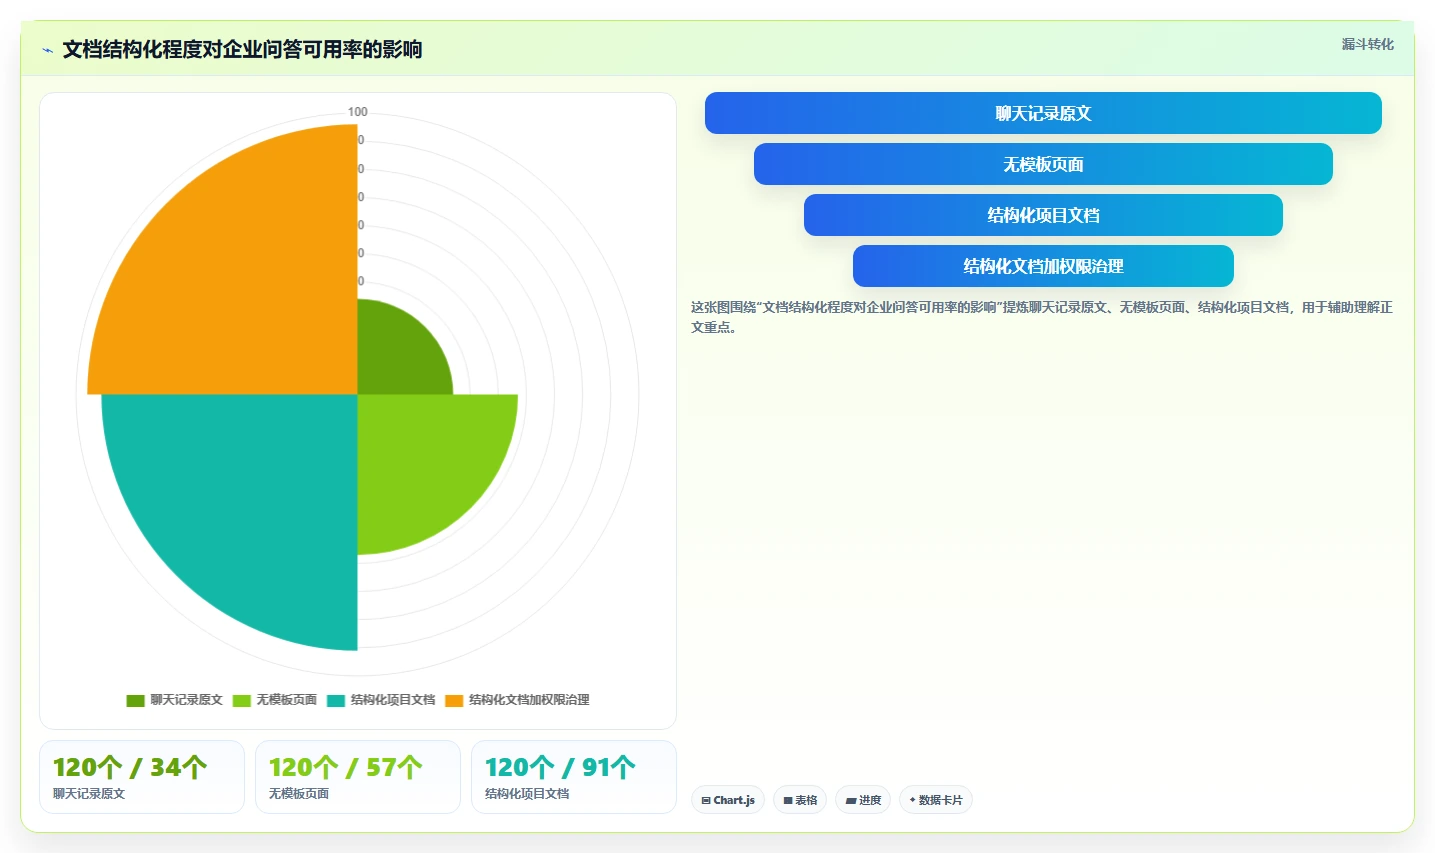Click the description paragraph under the funnel
Viewport: 1435px width, 853px height.
pos(1042,317)
